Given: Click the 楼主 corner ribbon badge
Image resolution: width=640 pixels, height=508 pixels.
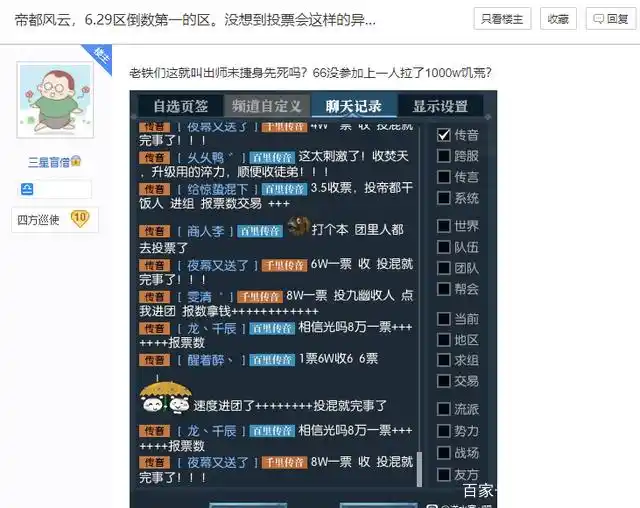Looking at the screenshot, I should (100, 56).
